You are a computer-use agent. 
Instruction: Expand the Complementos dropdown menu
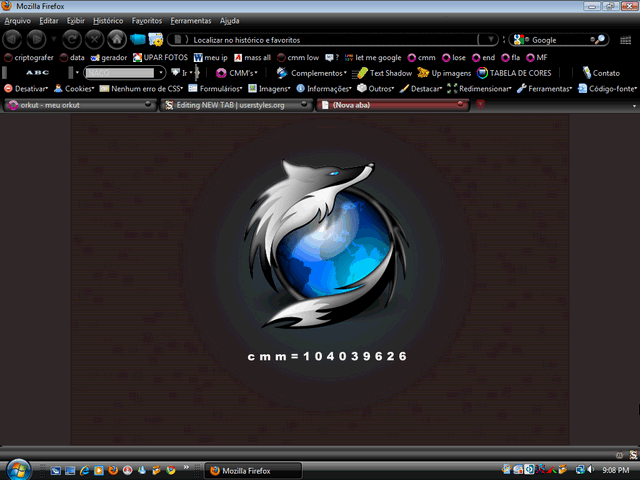[x=311, y=73]
